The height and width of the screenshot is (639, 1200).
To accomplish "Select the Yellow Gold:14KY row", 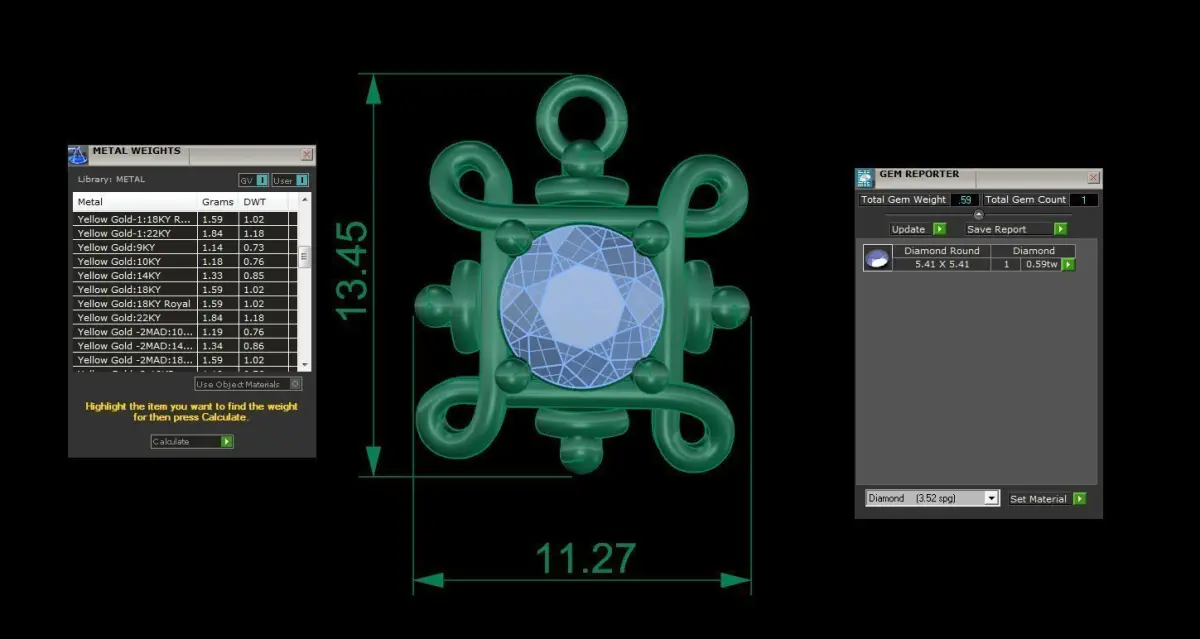I will (186, 275).
